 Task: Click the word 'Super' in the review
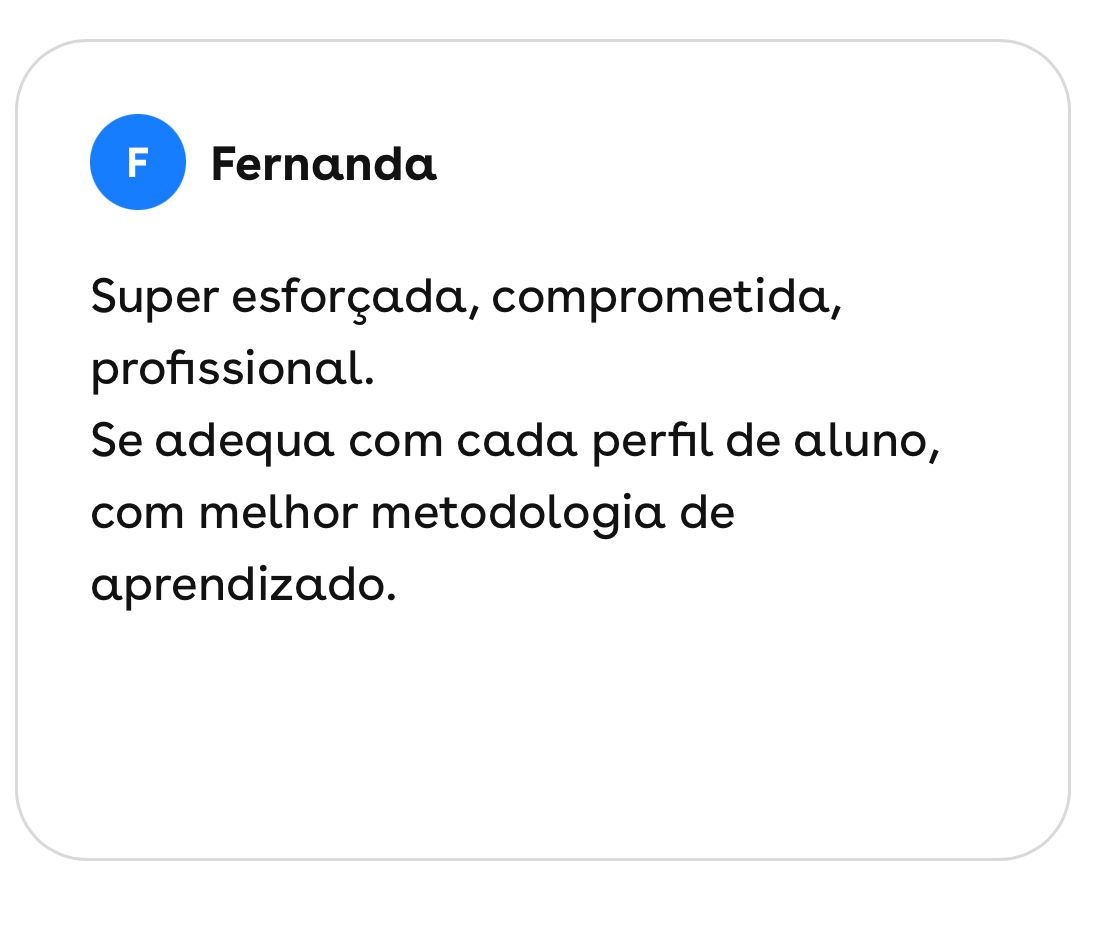154,299
